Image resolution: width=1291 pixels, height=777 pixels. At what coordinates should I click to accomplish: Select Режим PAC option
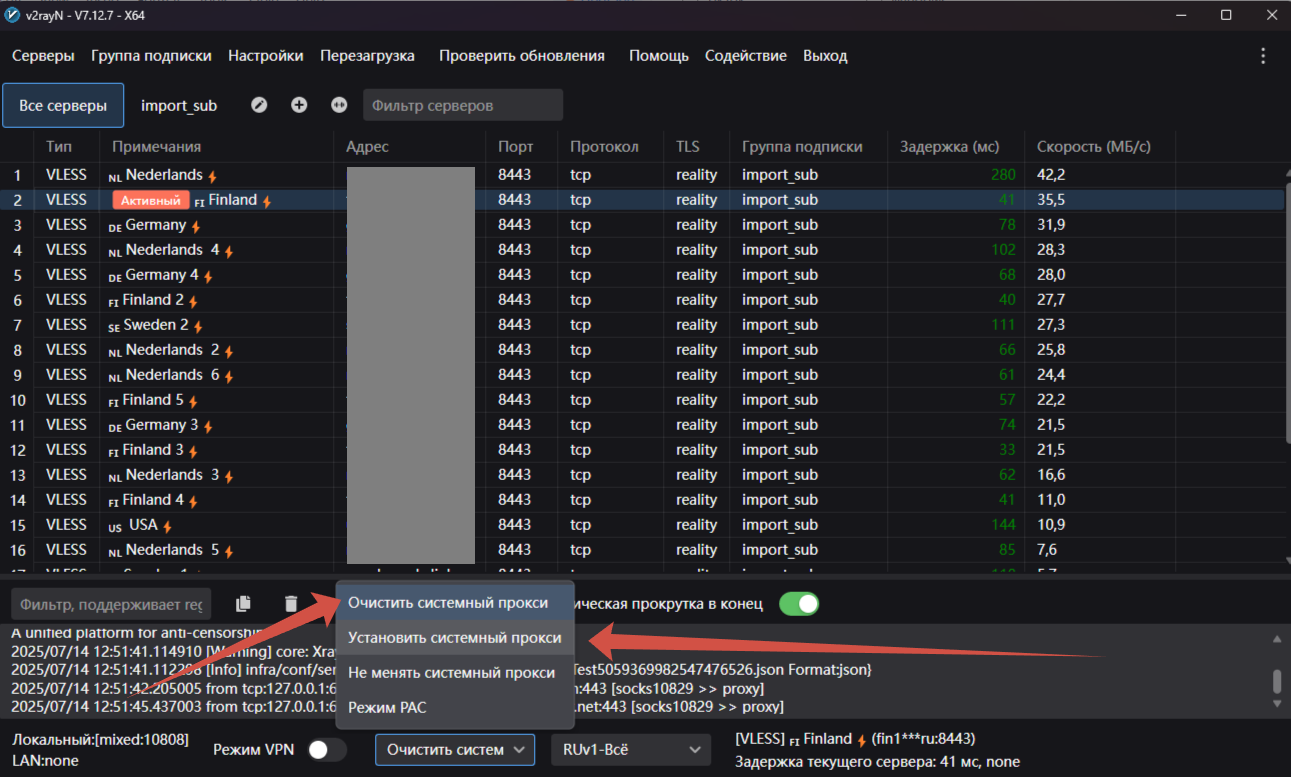(x=455, y=707)
